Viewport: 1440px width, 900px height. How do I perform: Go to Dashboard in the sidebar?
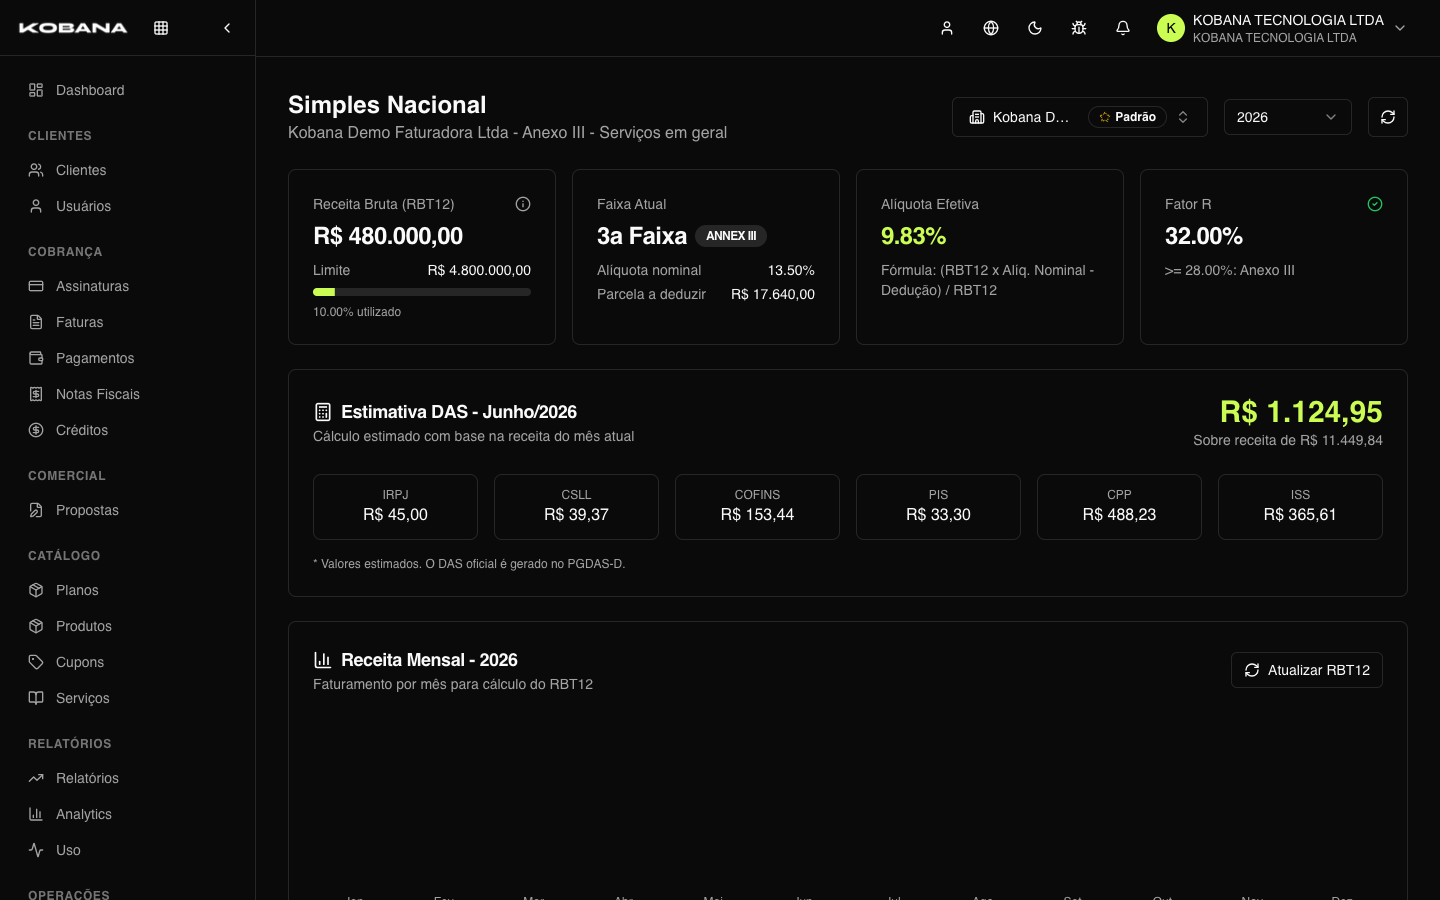[127, 90]
